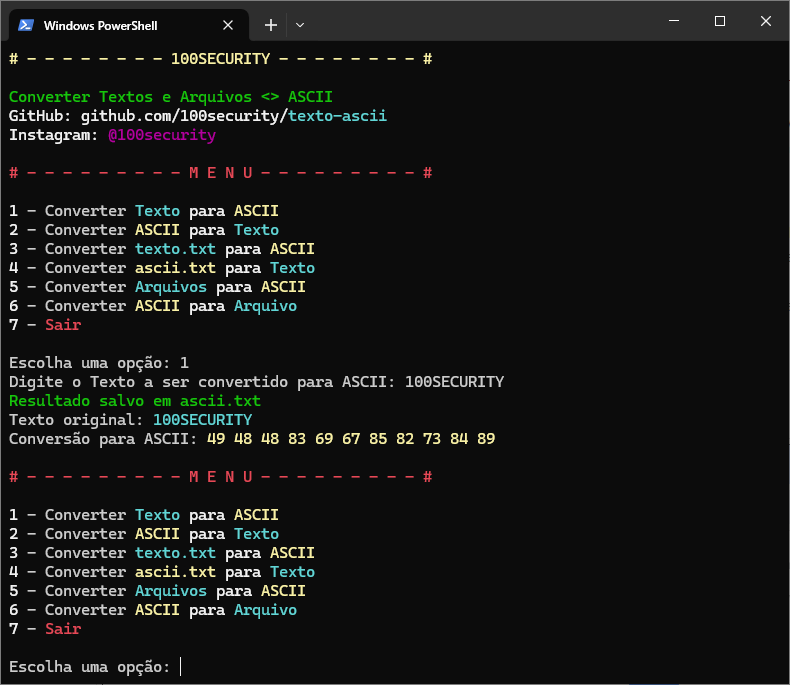790x685 pixels.
Task: Click second menu's '5 - Converter Arquivos para ASCII'
Action: (x=157, y=591)
